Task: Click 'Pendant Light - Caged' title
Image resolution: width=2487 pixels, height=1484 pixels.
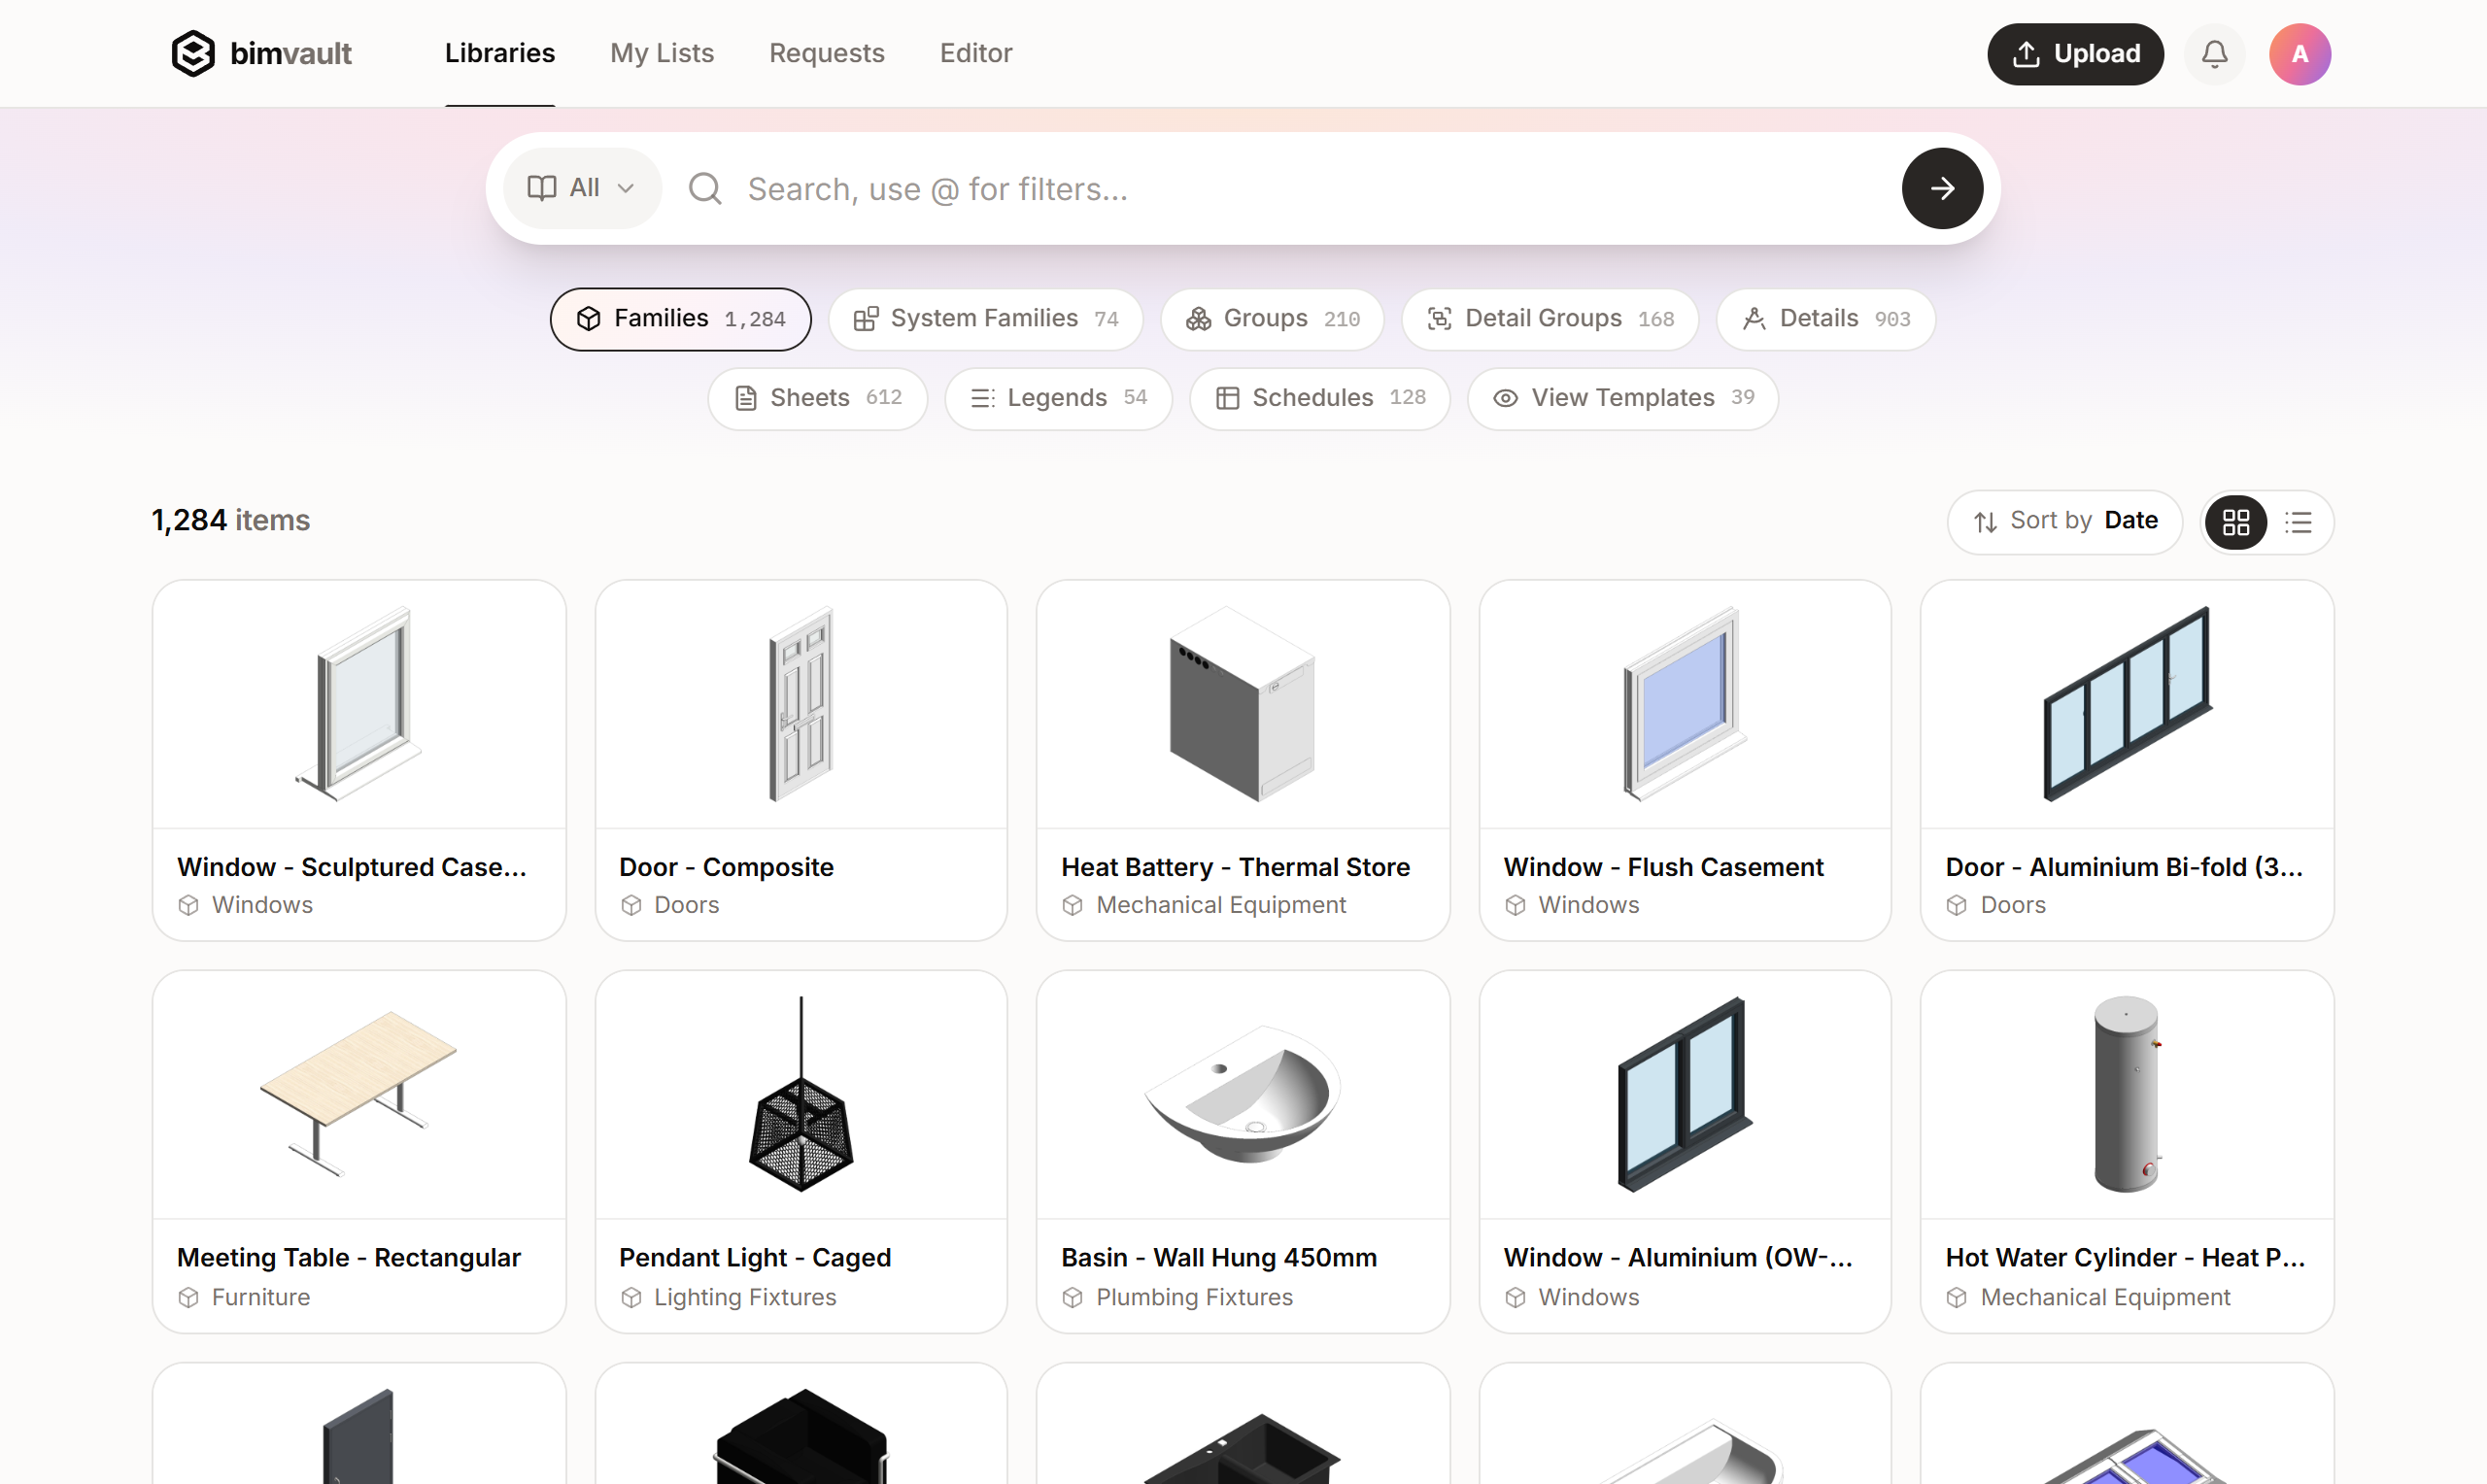Action: [x=755, y=1258]
